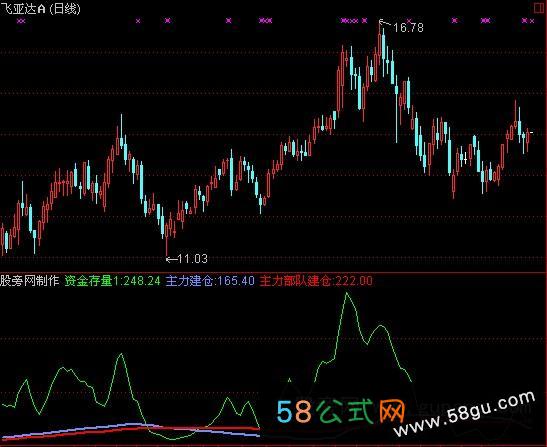
Task: Click the arrow pointing to the 16.78 high
Action: point(385,23)
